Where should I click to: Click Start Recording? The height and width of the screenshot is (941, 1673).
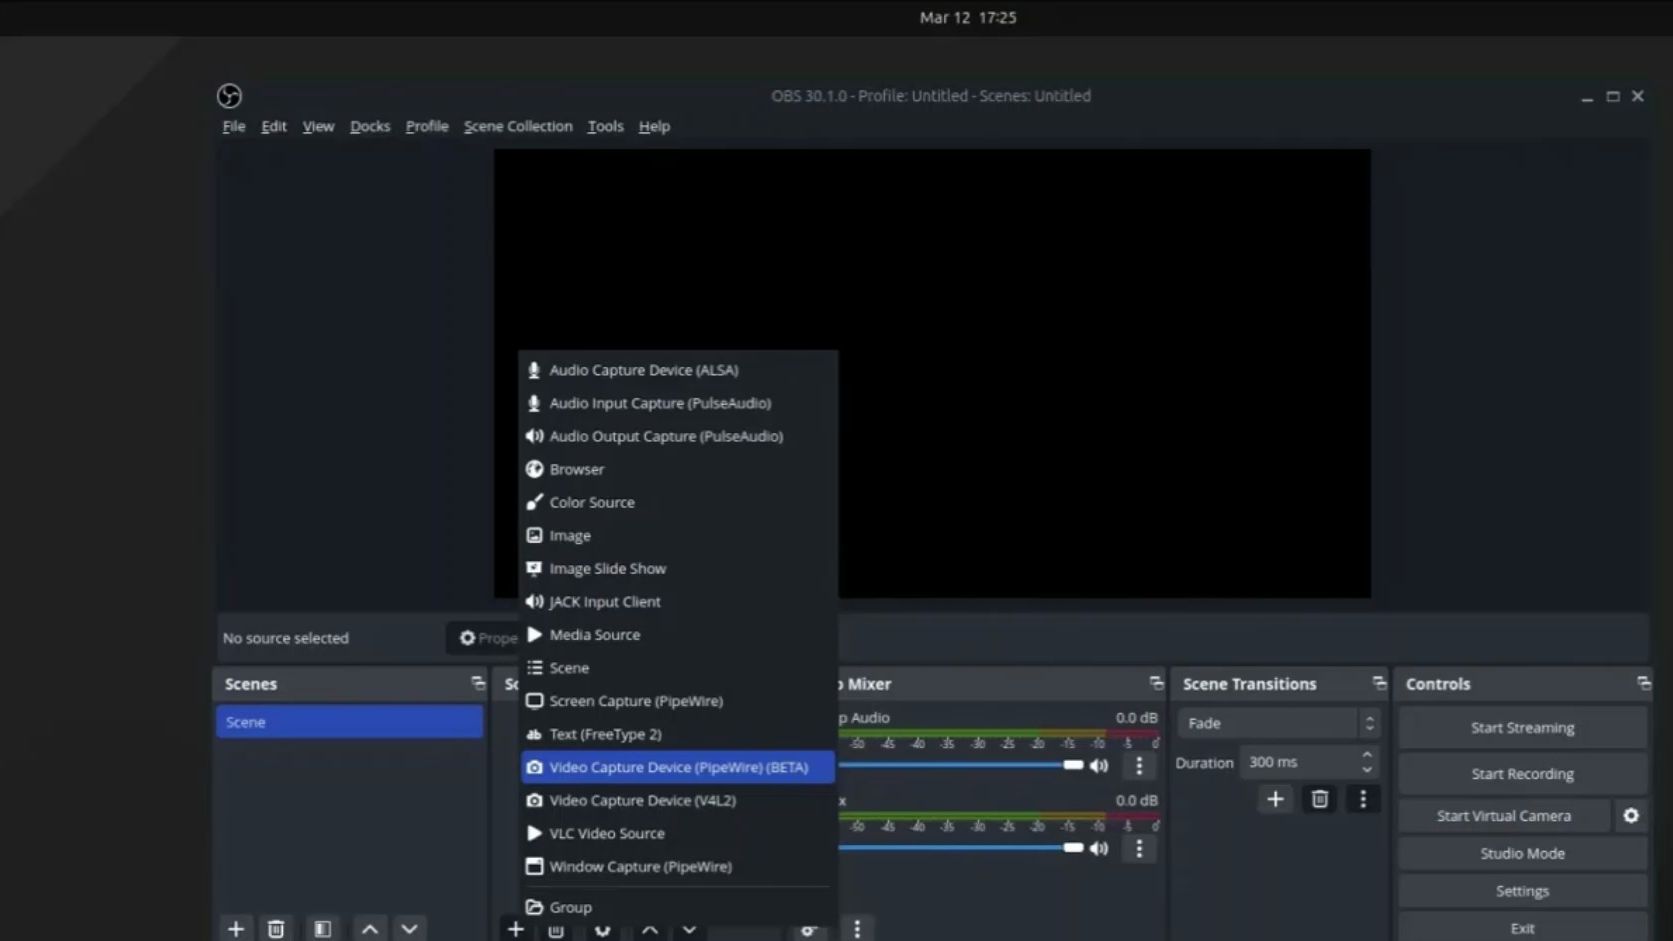(1521, 773)
